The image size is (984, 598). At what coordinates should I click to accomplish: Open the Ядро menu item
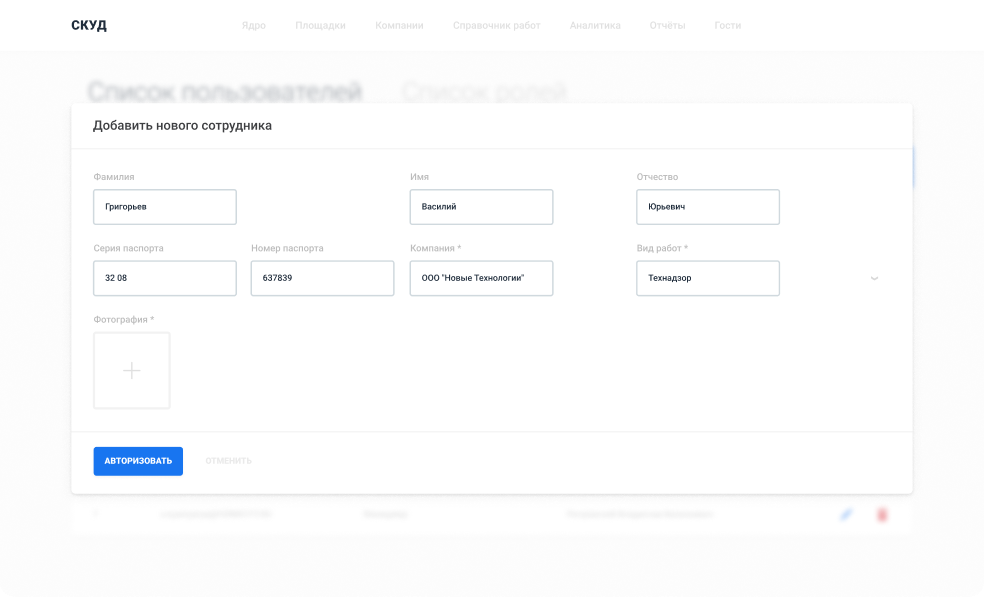pyautogui.click(x=254, y=26)
